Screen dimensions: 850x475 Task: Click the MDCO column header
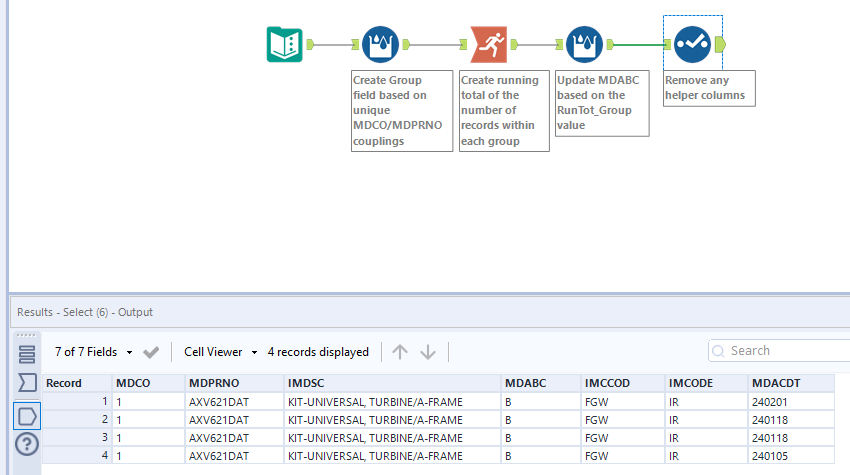click(148, 383)
